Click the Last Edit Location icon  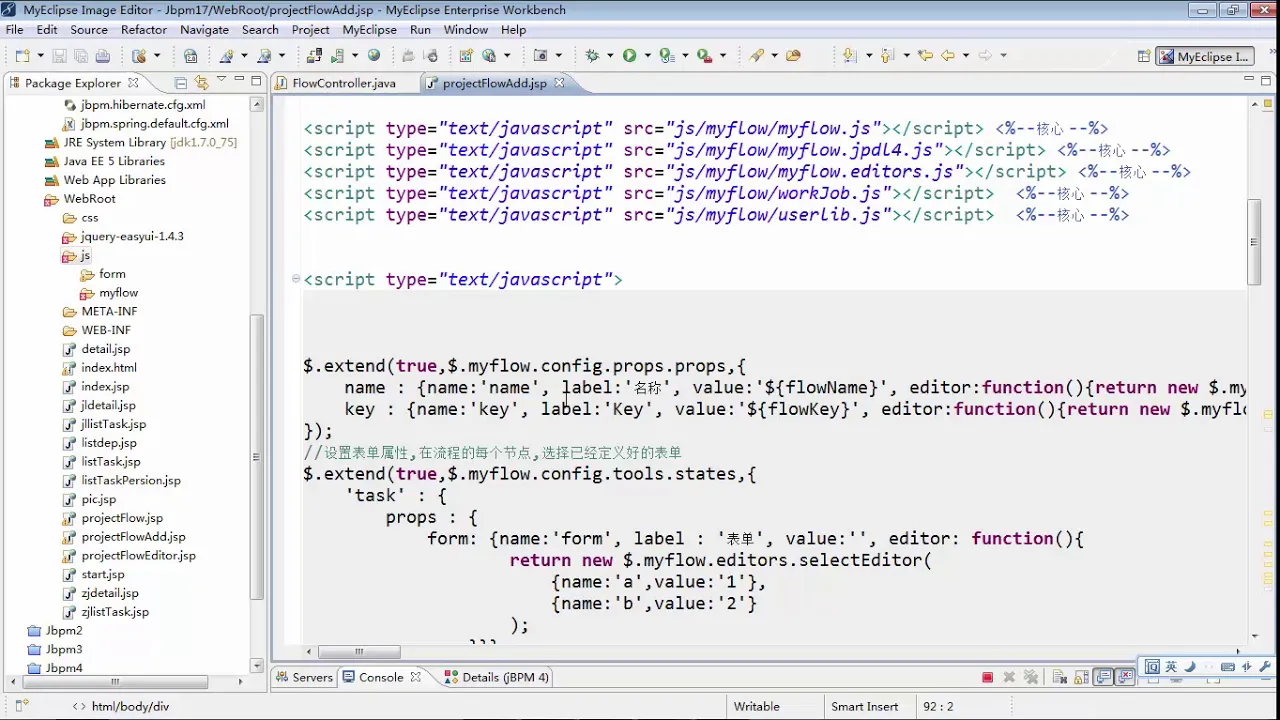(x=925, y=56)
